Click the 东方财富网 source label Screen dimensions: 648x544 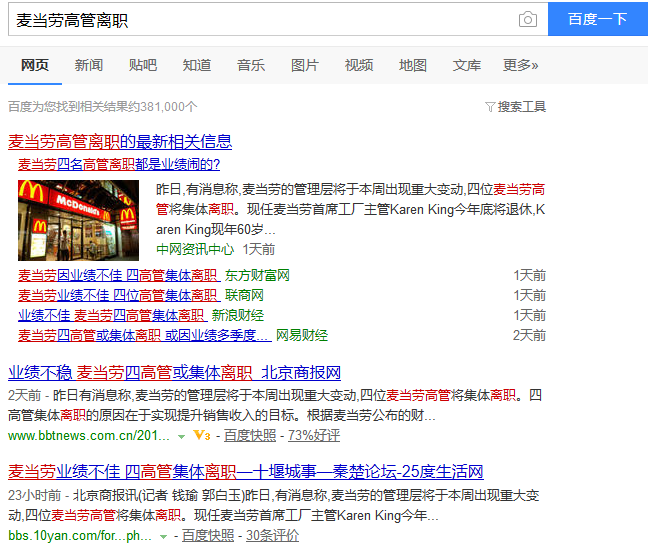257,275
